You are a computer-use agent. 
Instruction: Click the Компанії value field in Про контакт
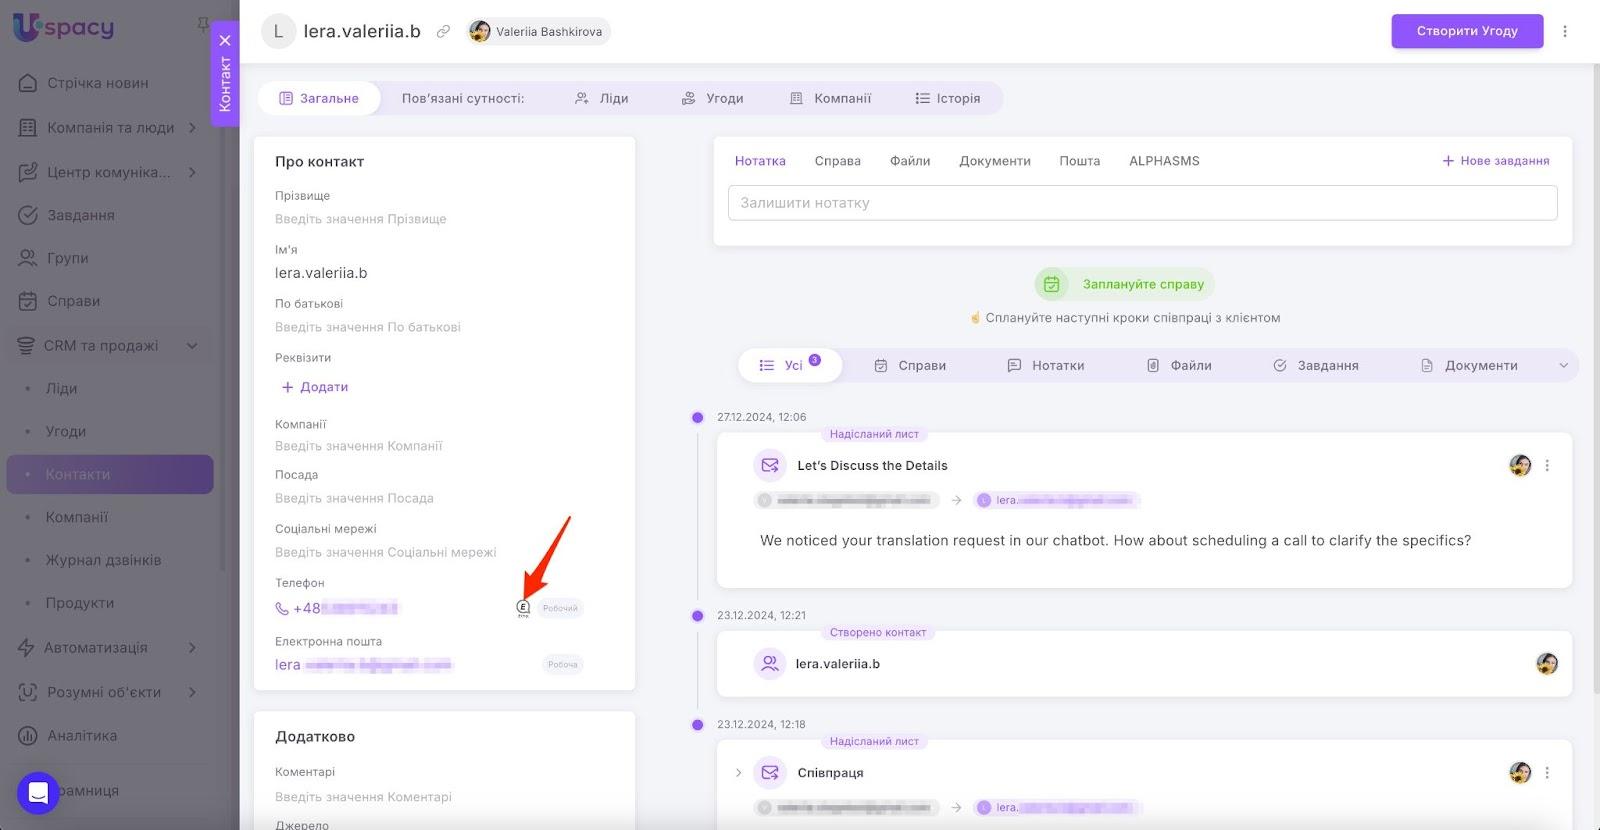pos(359,446)
